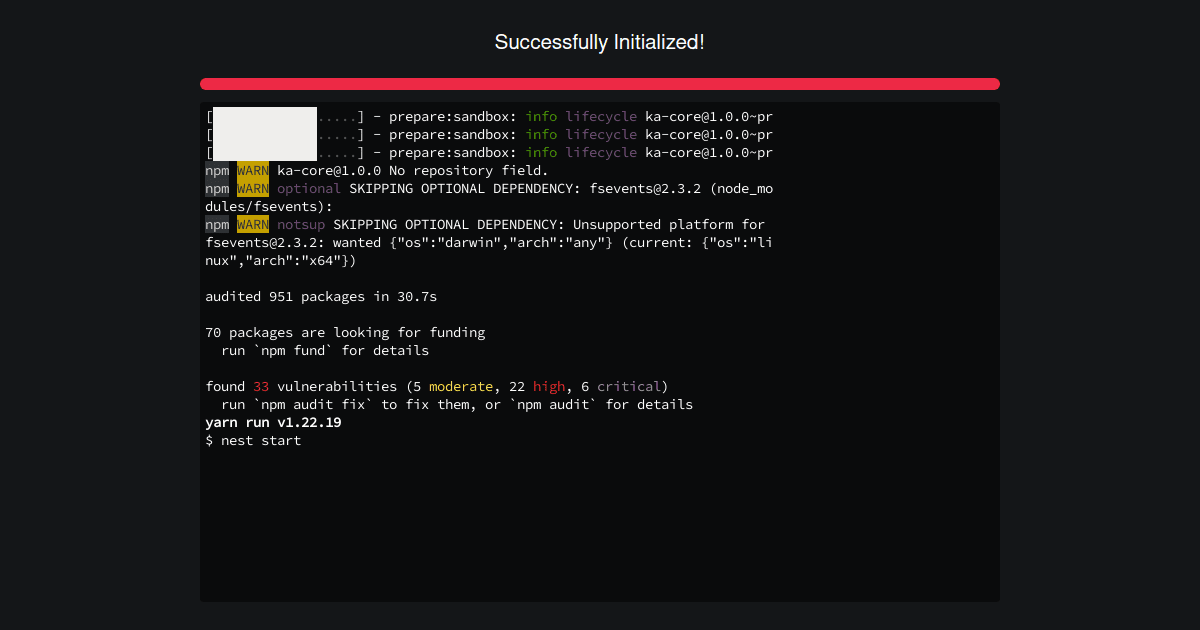Click the yellow WARN badge on the ka-core line

coord(252,170)
